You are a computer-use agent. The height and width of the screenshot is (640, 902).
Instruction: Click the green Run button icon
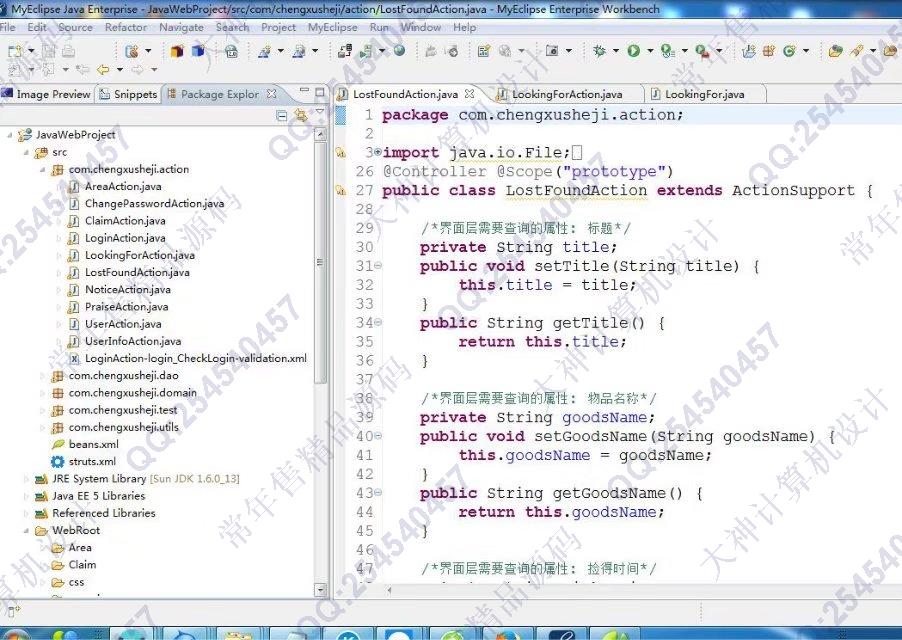[x=633, y=51]
